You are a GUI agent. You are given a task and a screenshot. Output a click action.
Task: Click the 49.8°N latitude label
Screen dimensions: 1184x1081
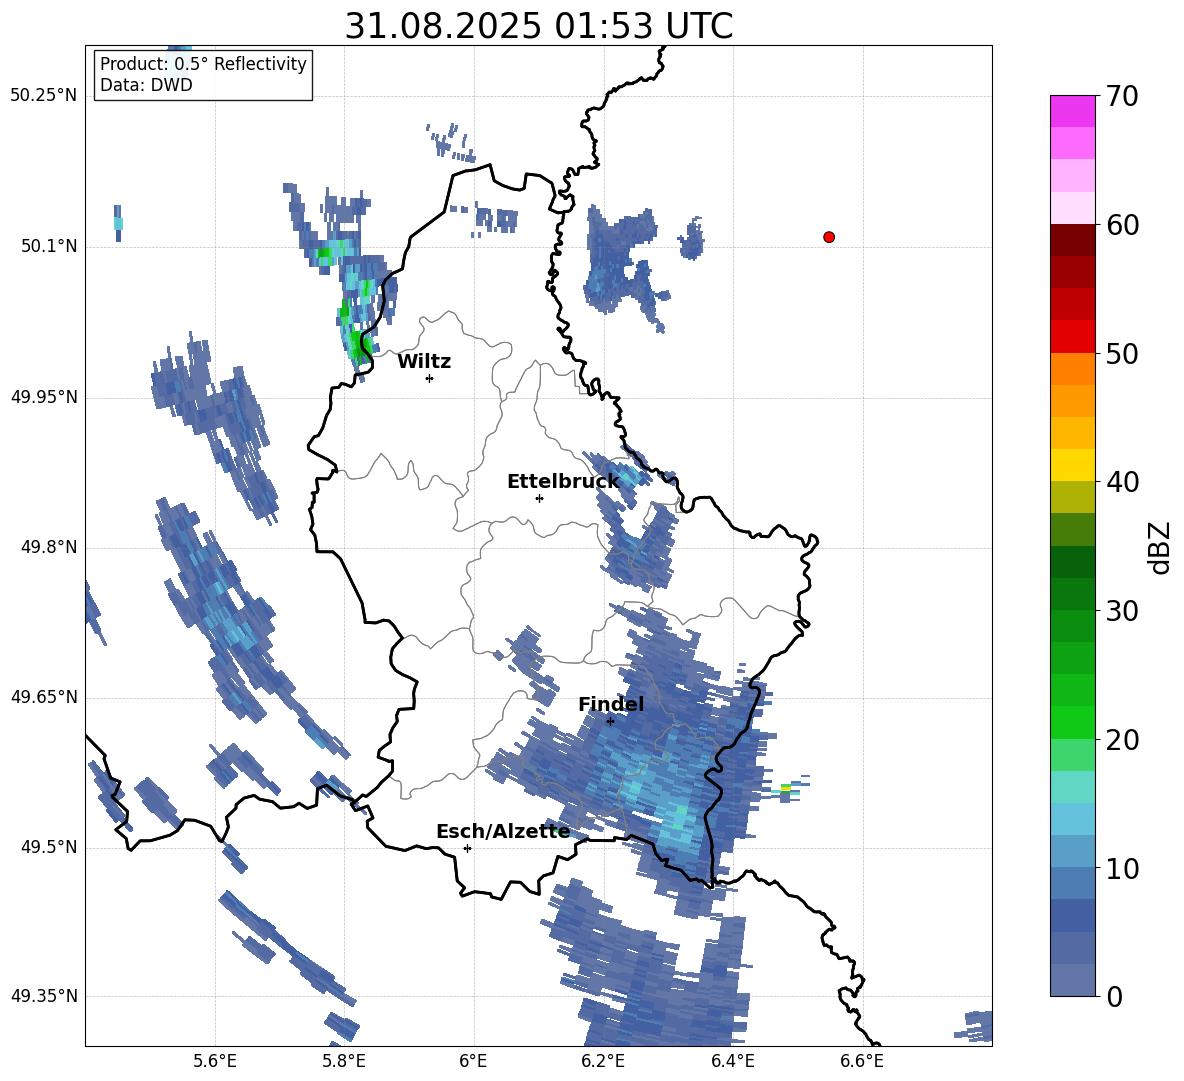click(x=49, y=547)
